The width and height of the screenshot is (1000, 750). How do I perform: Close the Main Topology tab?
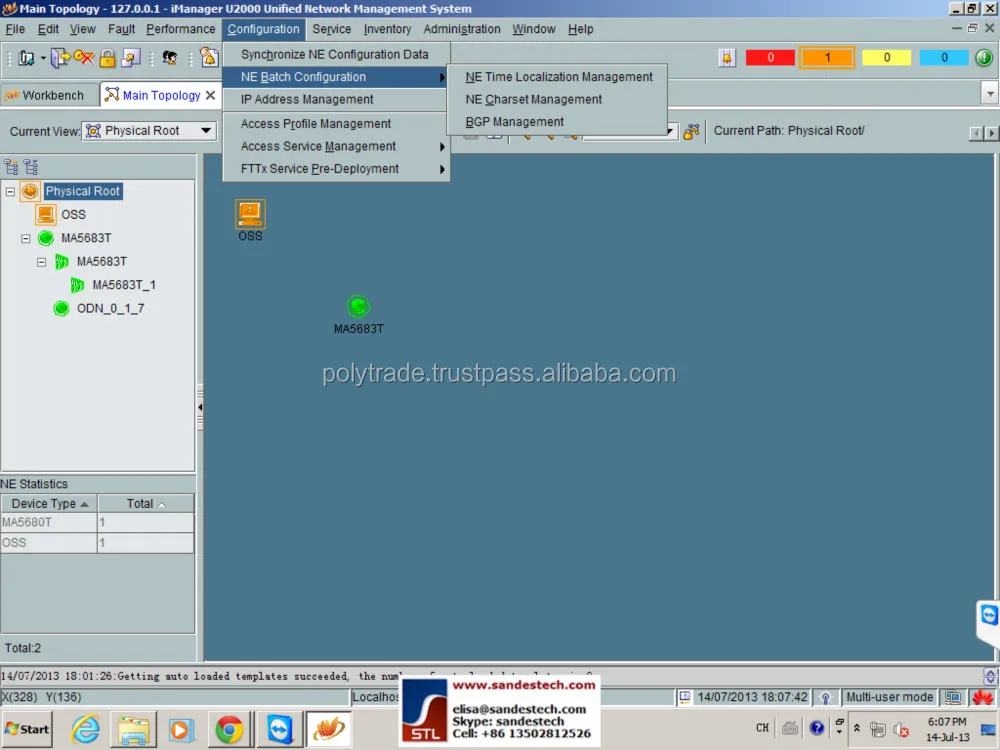(210, 95)
